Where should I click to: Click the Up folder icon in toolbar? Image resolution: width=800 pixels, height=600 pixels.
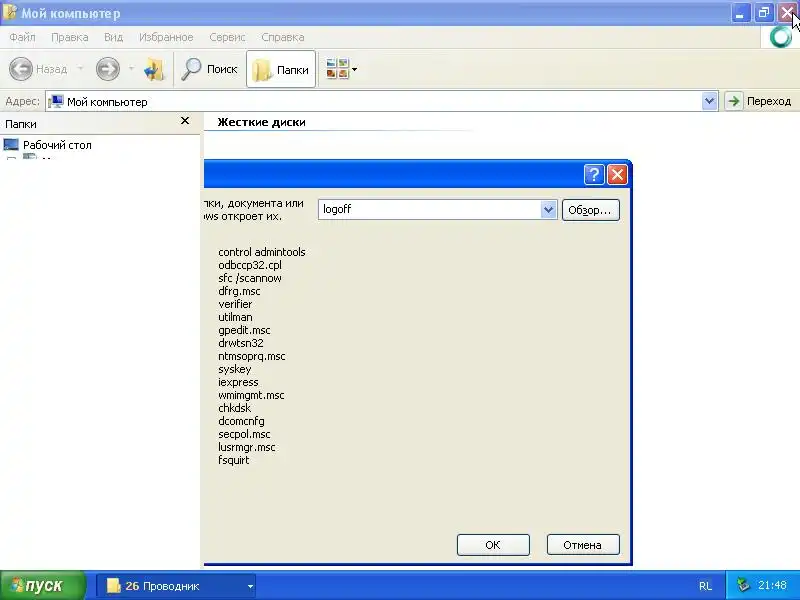[154, 69]
